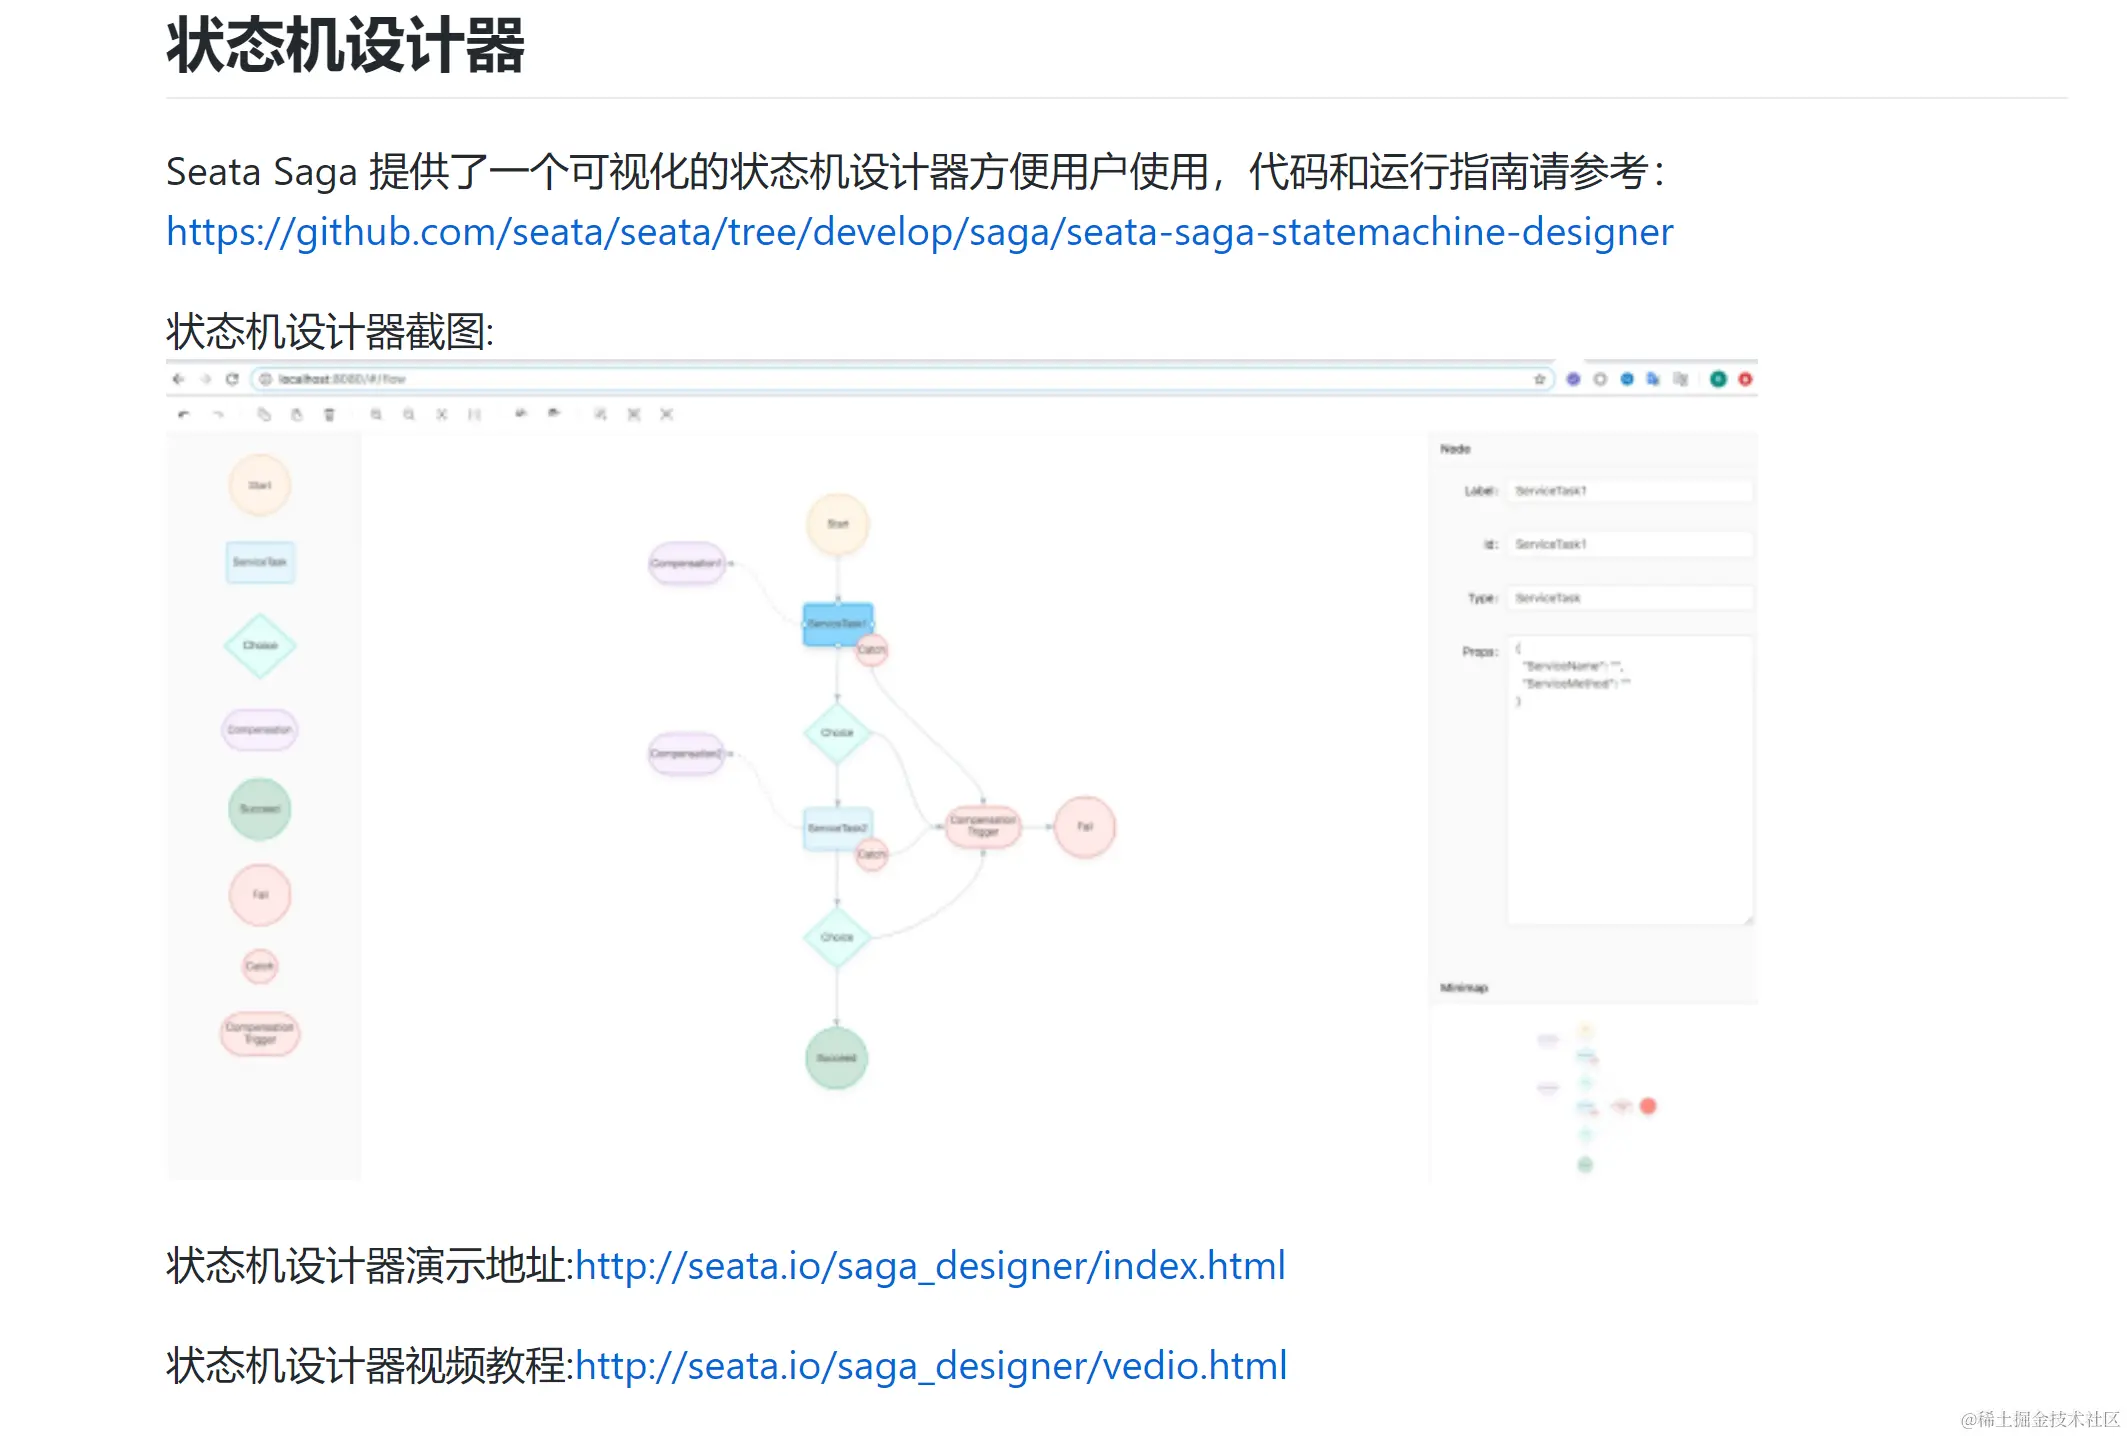This screenshot has height=1436, width=2127.
Task: Click the Type field showing ServiceTask
Action: (x=1630, y=598)
